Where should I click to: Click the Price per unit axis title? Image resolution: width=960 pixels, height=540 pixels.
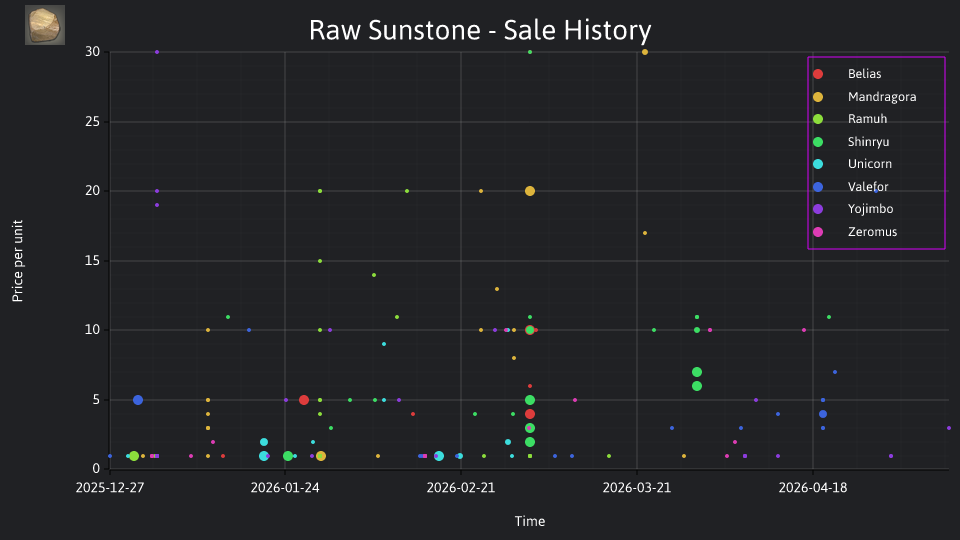pos(18,261)
